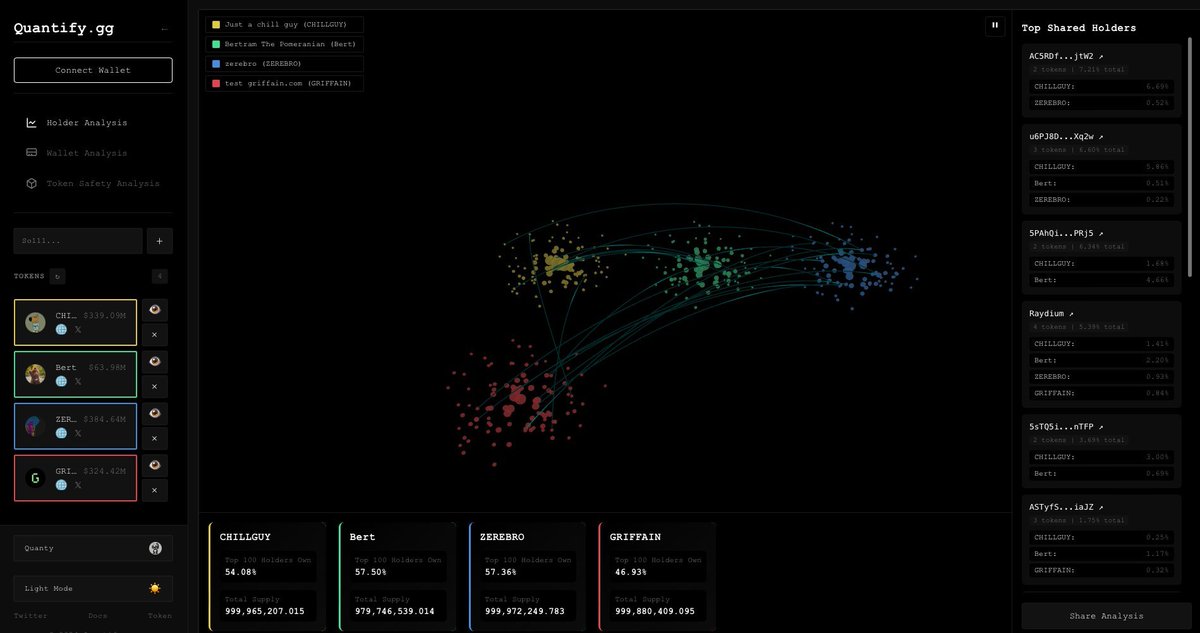Open the Quanty assistant button
This screenshot has width=1200, height=633.
click(x=93, y=548)
